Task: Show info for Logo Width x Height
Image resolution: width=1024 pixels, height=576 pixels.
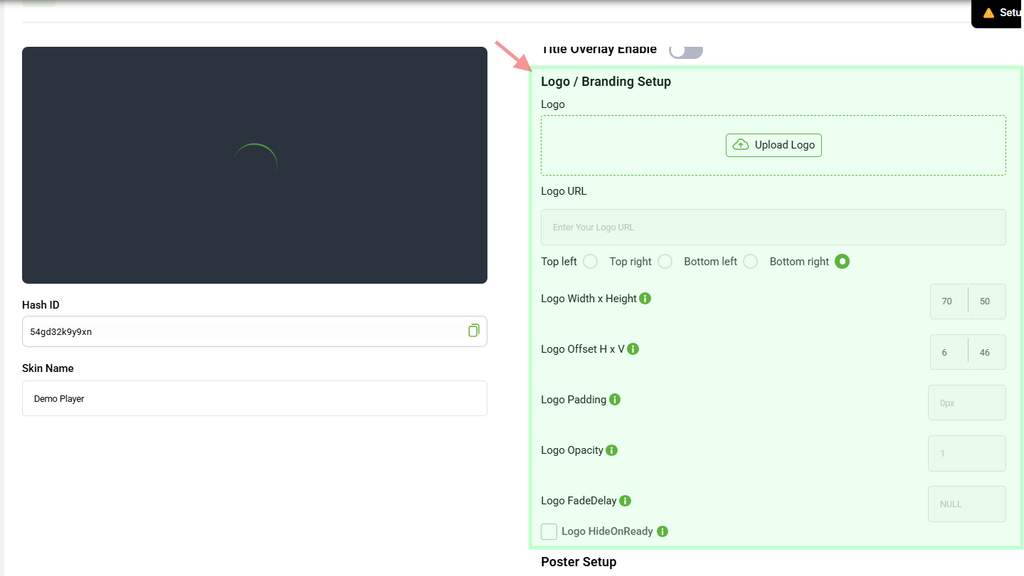Action: 645,298
